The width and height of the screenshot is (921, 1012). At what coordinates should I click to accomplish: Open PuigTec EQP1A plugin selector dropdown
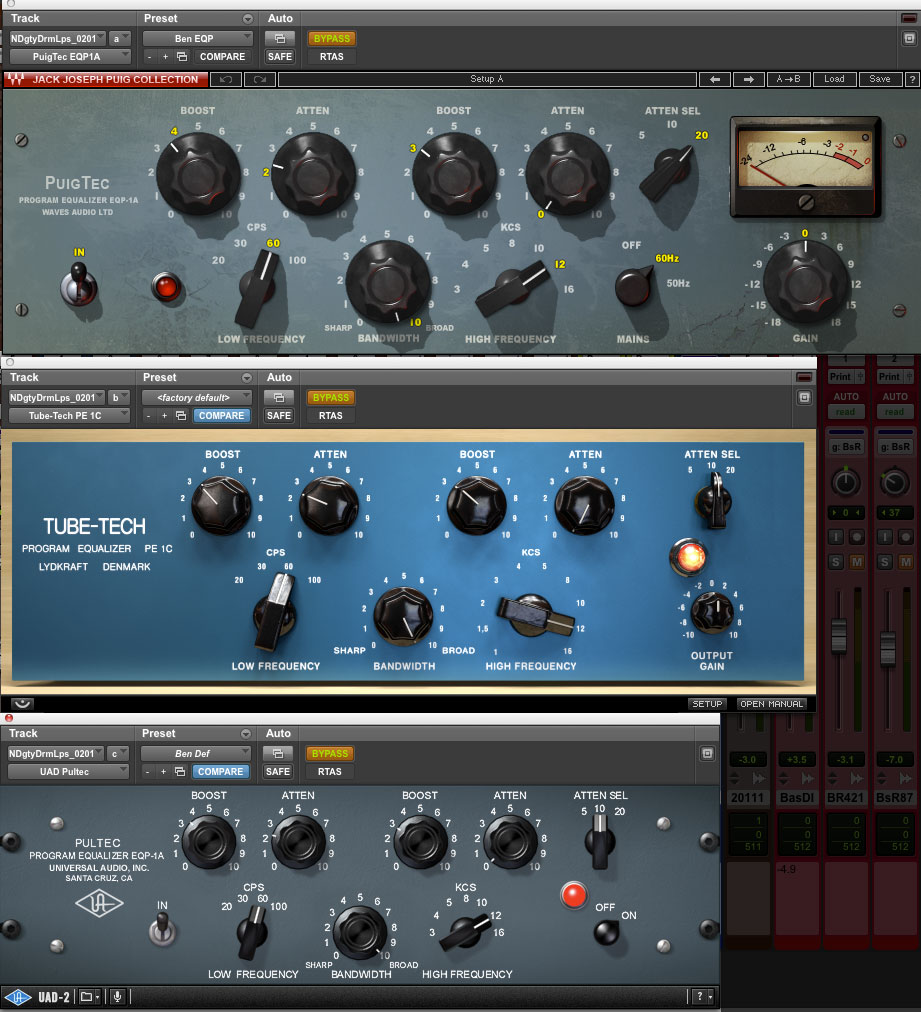[70, 57]
